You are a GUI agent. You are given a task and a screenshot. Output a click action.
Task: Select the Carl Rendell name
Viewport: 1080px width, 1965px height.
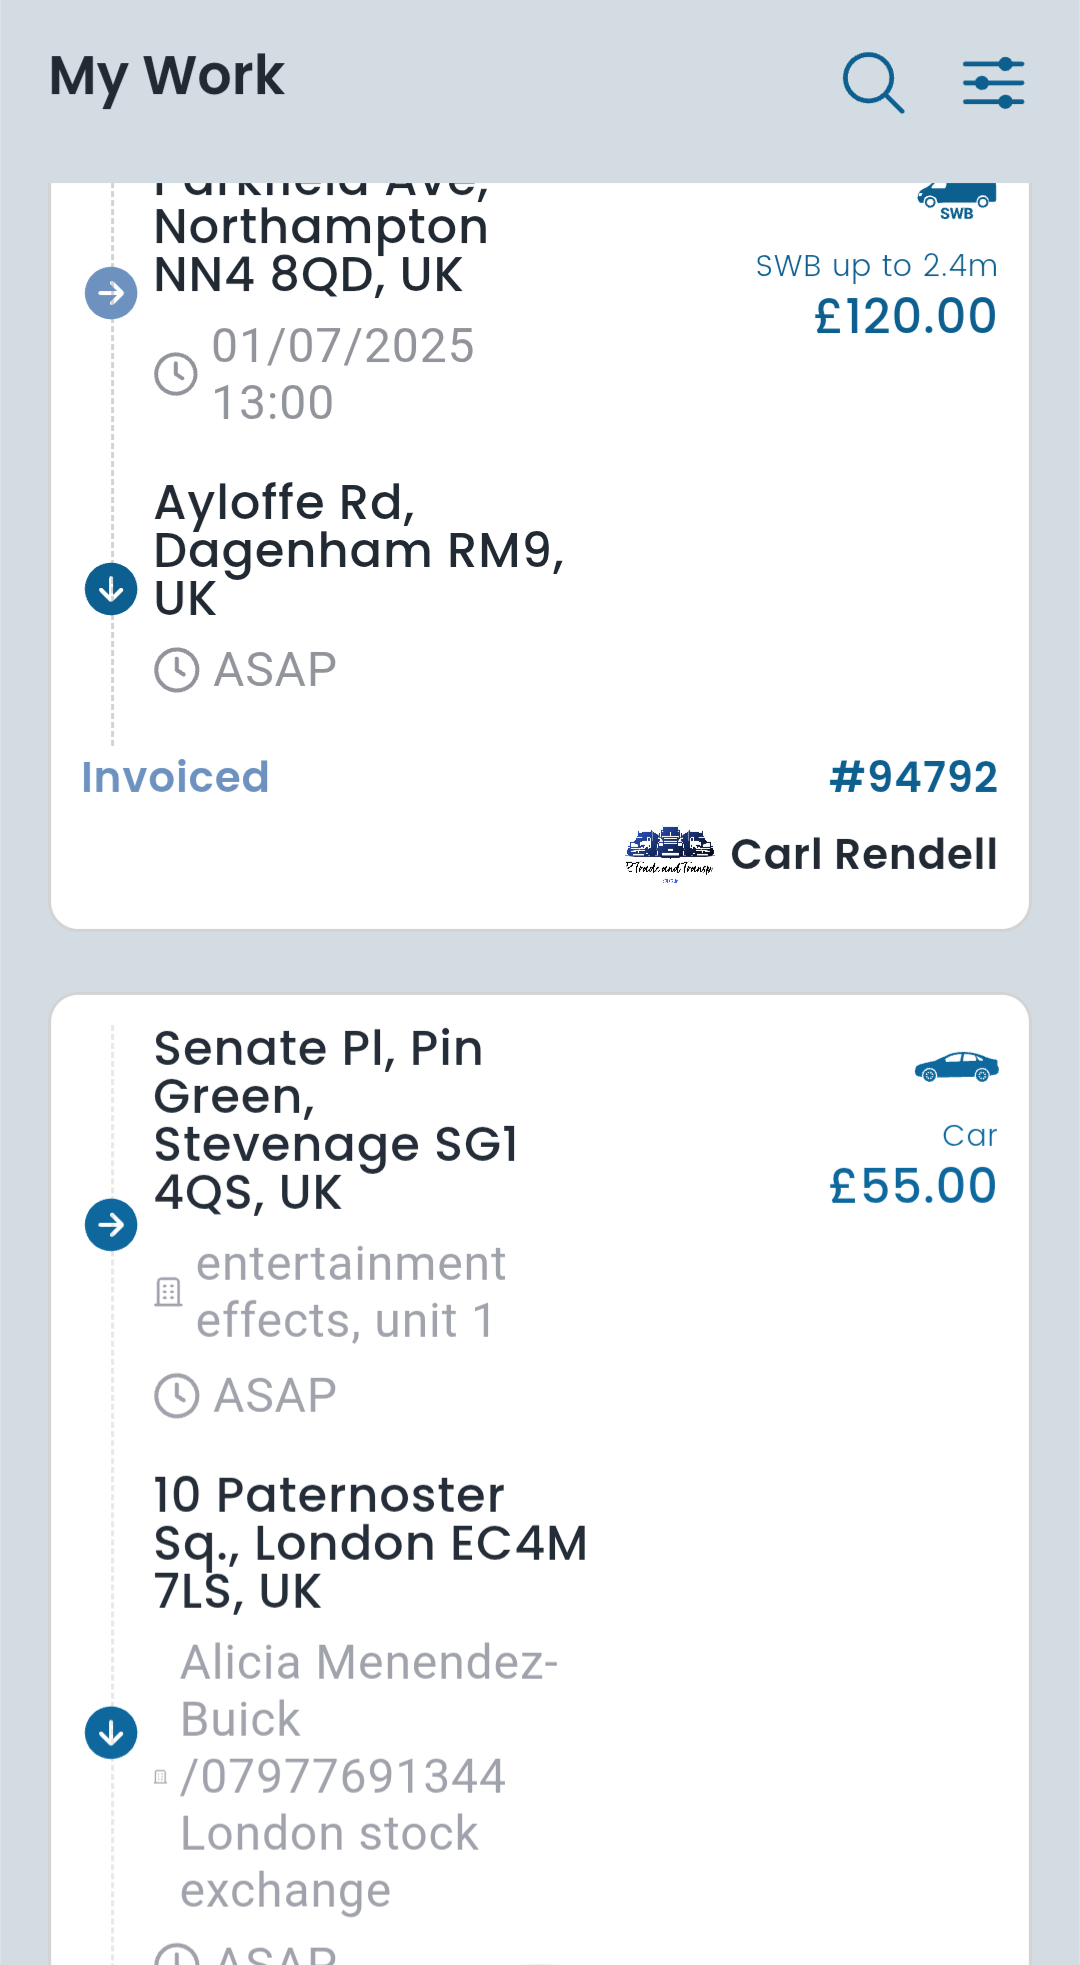pos(864,855)
